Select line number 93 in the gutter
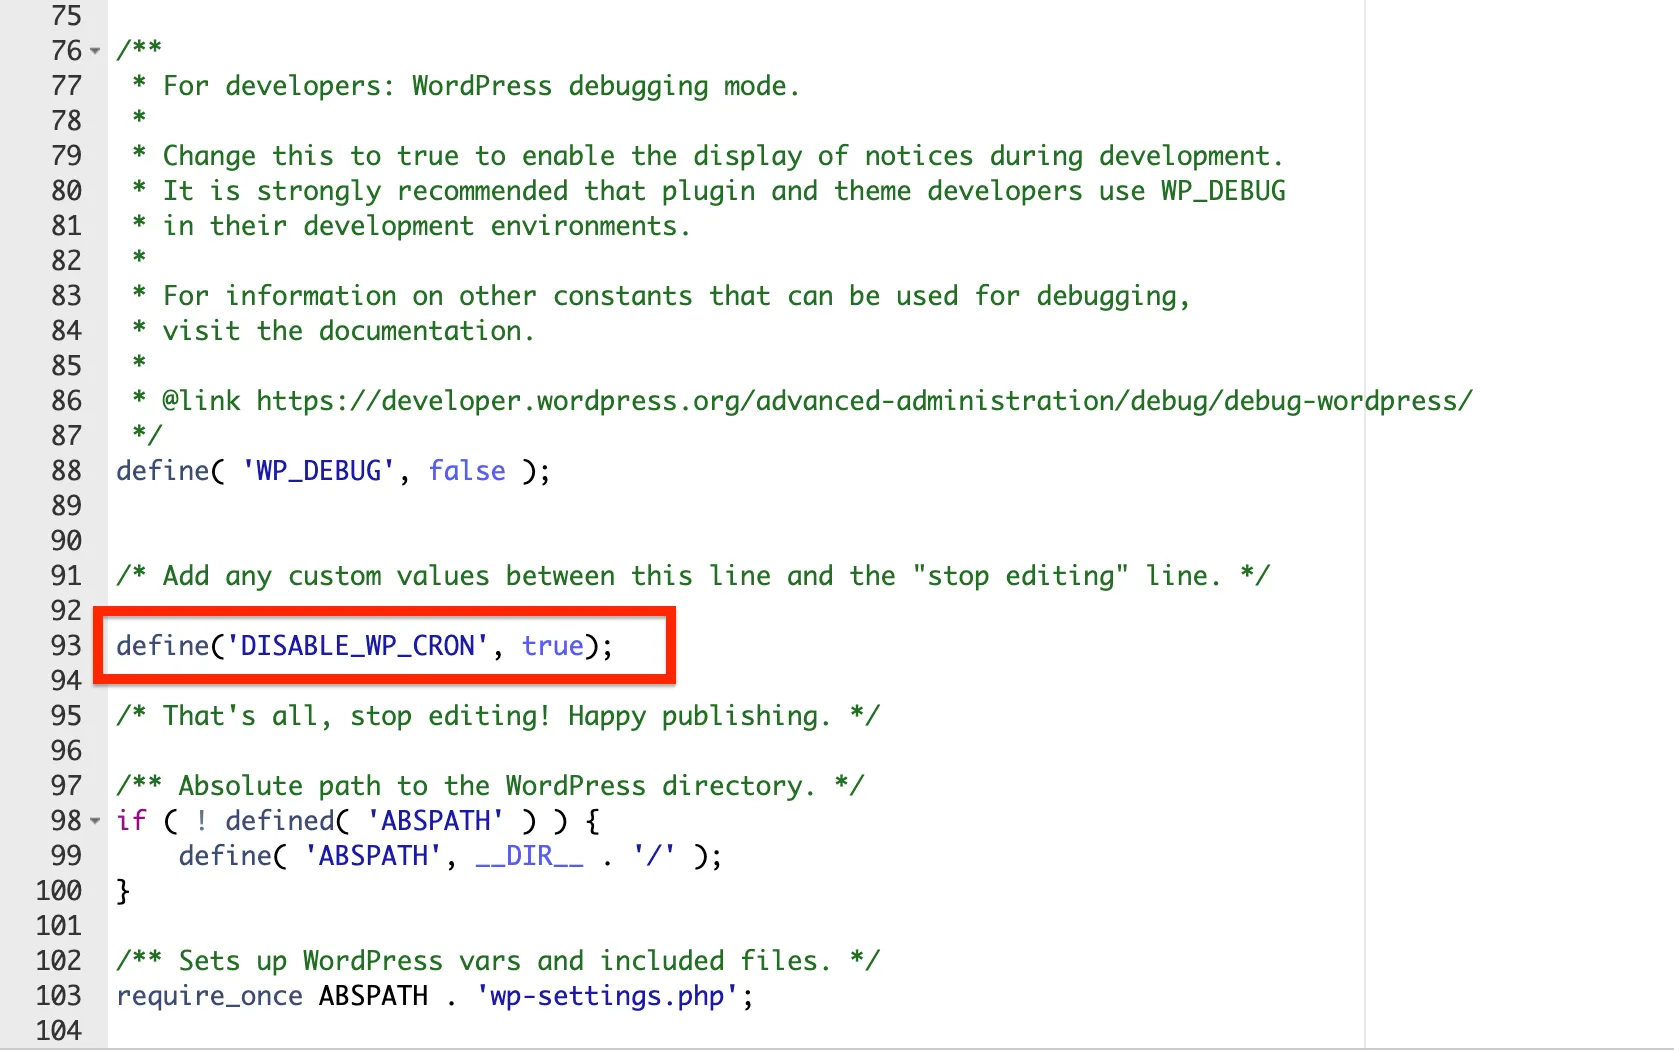This screenshot has height=1052, width=1674. pyautogui.click(x=66, y=646)
